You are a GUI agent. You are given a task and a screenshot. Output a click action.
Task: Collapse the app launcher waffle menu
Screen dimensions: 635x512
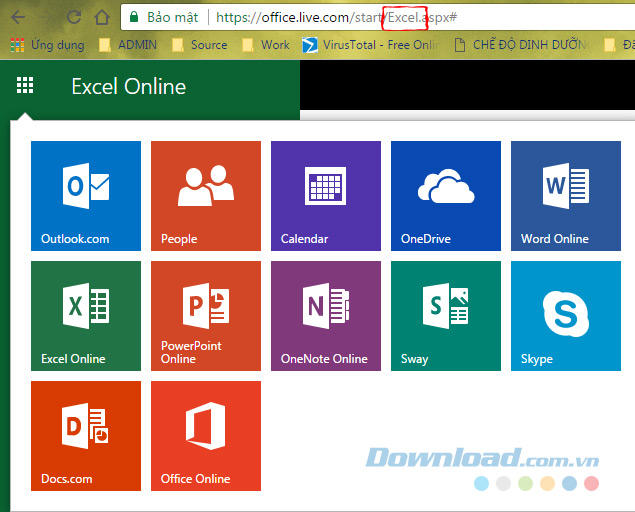25,87
